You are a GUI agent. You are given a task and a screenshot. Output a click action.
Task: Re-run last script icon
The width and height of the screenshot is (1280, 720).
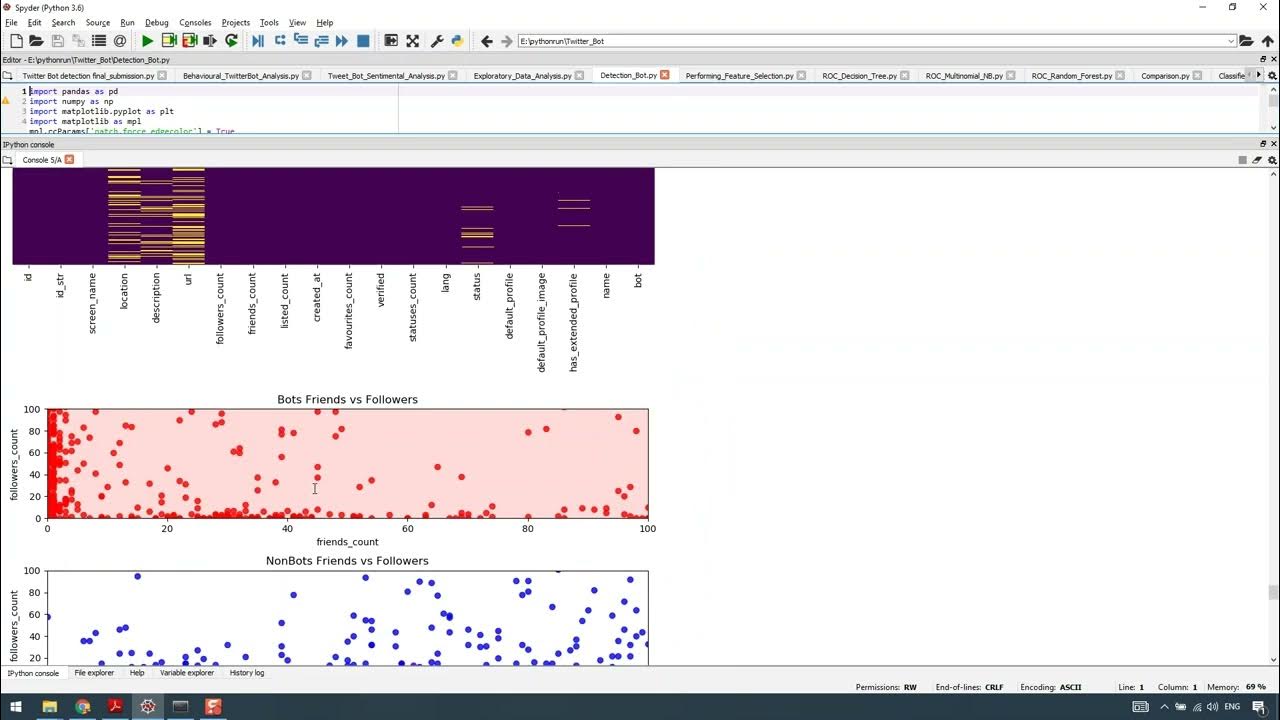coord(231,41)
